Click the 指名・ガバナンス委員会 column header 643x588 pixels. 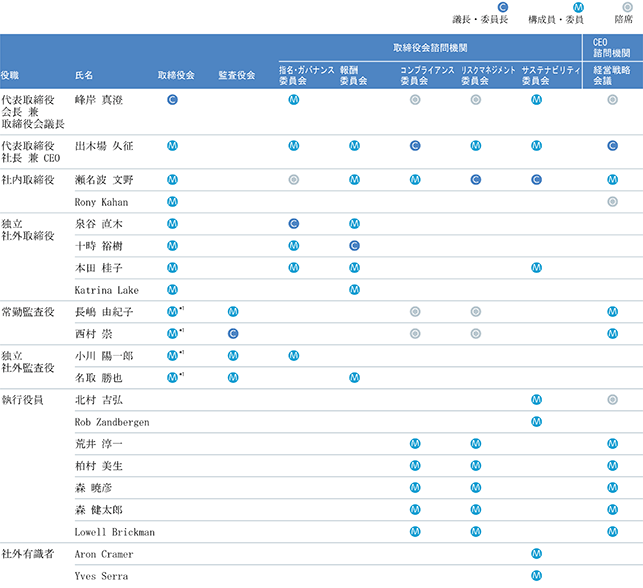[x=306, y=75]
